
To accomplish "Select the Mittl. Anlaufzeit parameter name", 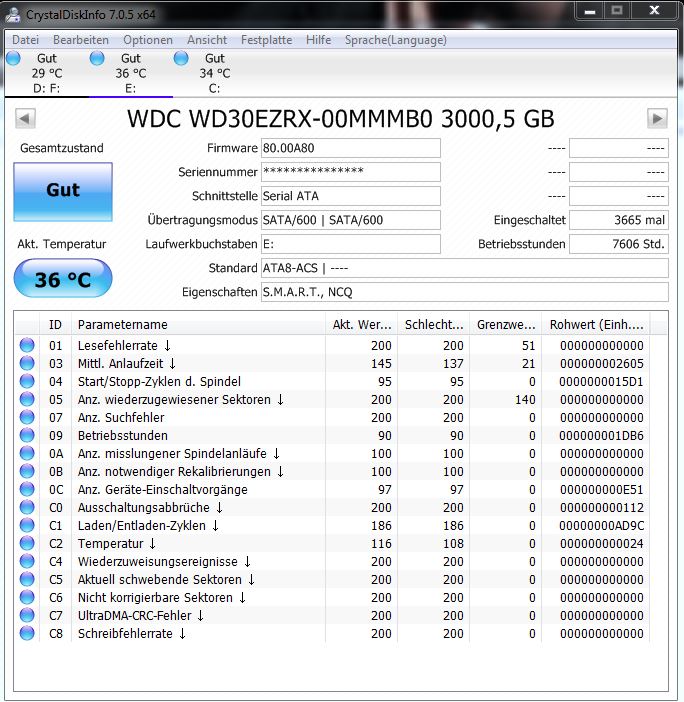I will pyautogui.click(x=127, y=364).
